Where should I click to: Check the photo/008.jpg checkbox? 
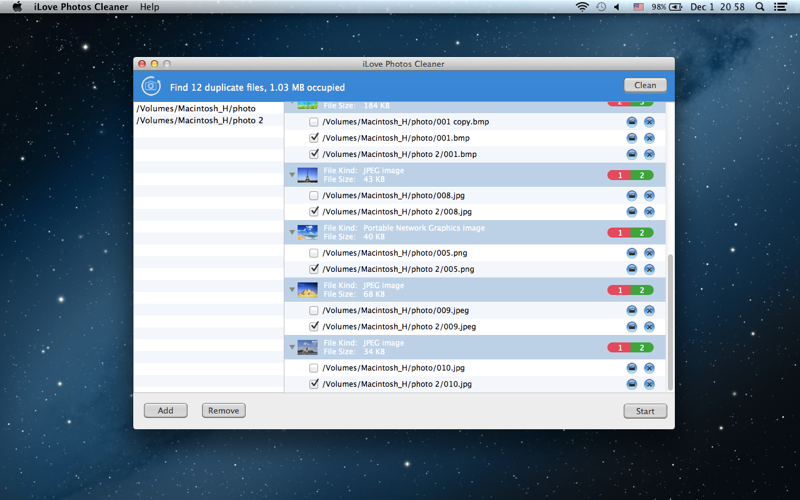pos(314,195)
